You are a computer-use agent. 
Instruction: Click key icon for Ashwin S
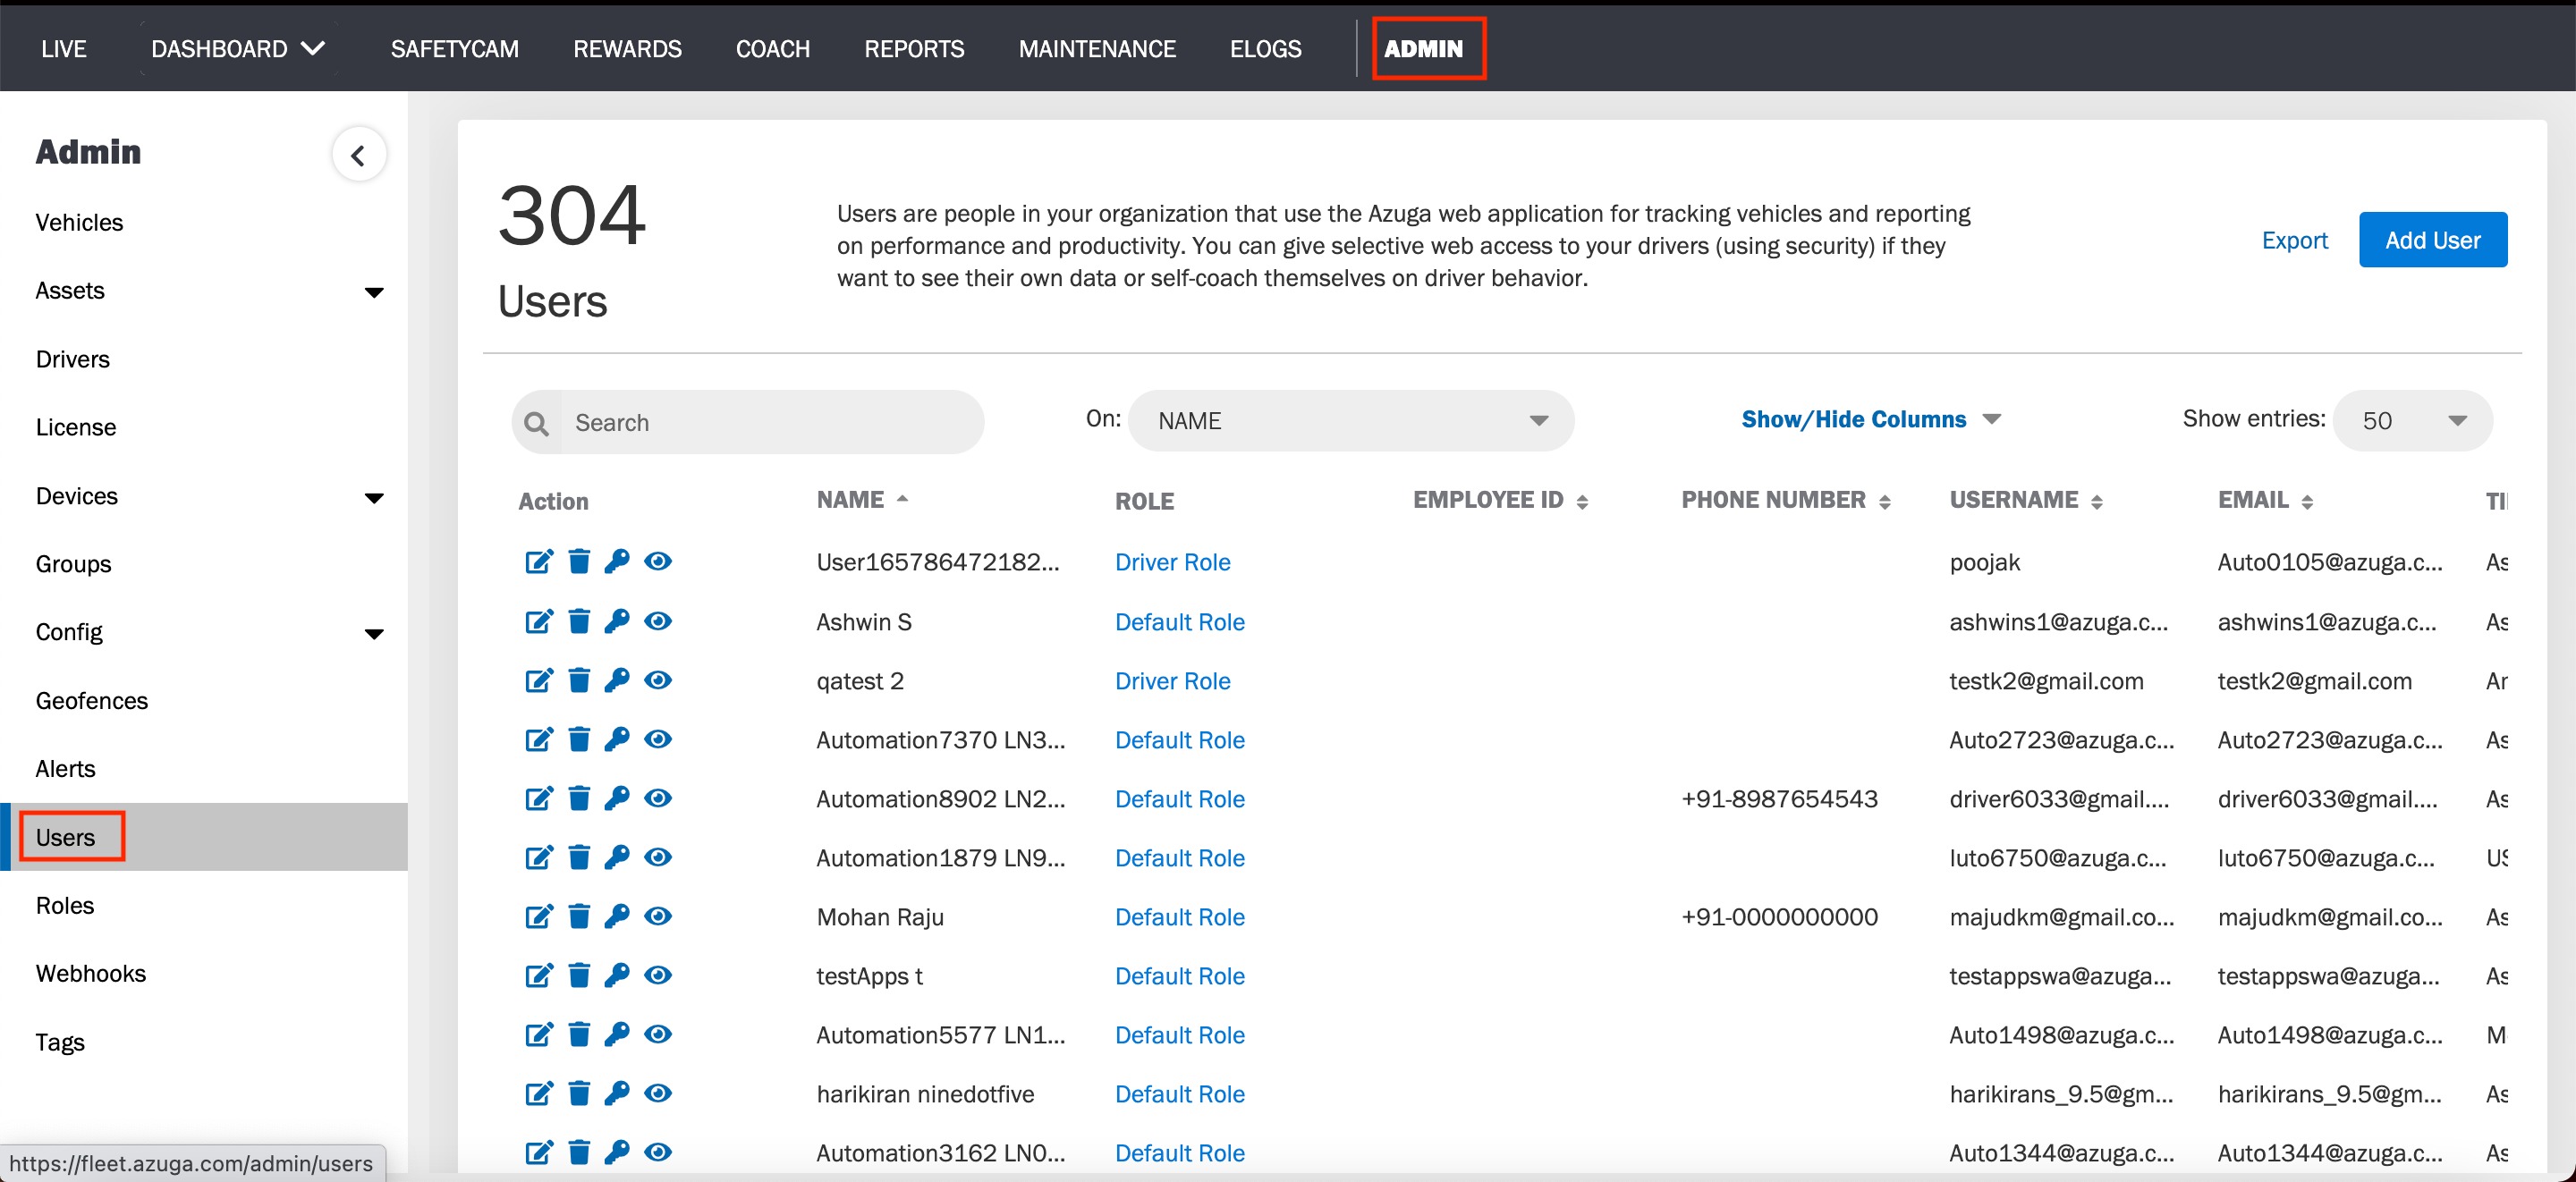coord(617,621)
